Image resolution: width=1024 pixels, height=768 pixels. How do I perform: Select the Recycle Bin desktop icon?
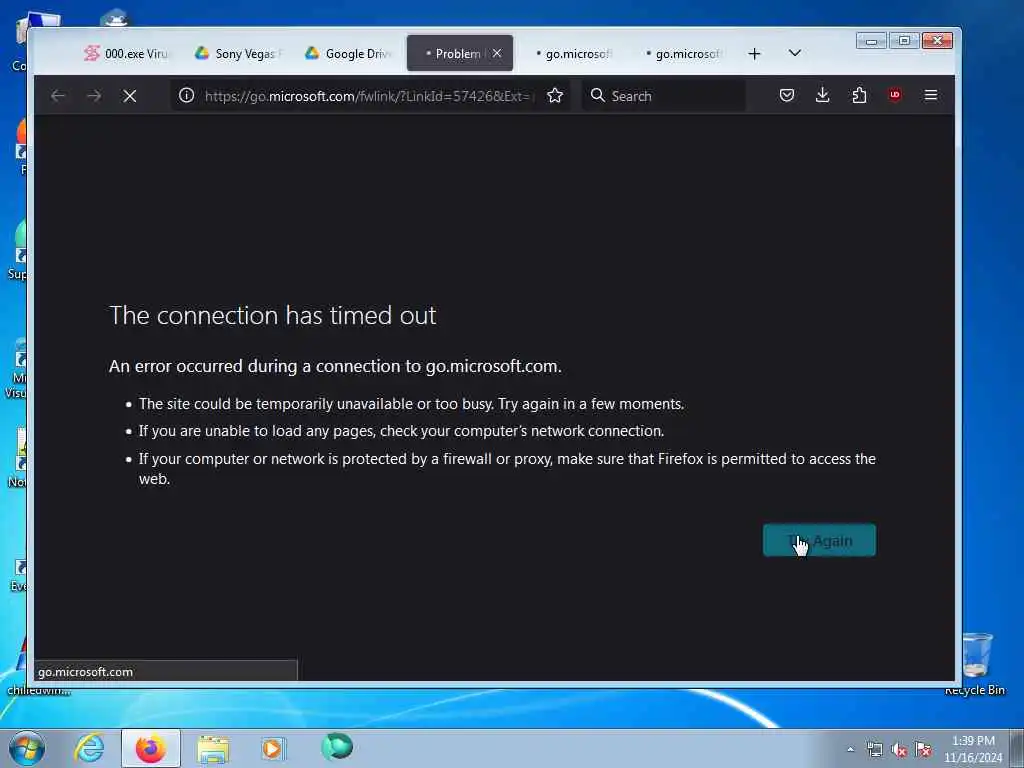(x=975, y=664)
